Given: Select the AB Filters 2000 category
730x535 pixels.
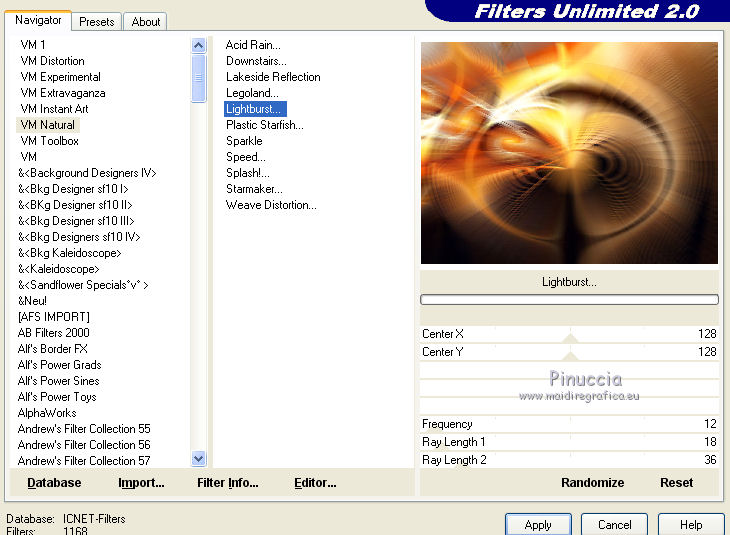Looking at the screenshot, I should pos(53,333).
